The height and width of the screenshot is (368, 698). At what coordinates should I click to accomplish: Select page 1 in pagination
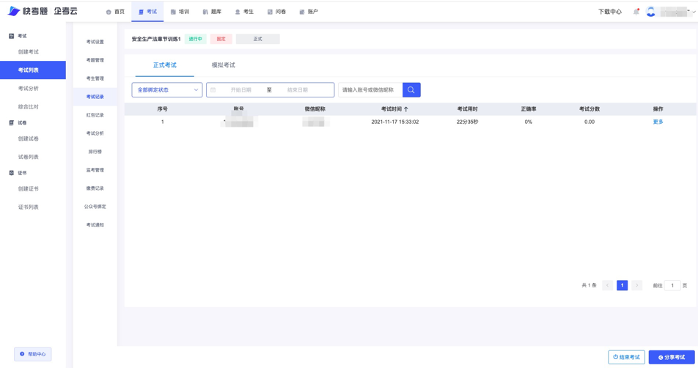coord(622,286)
